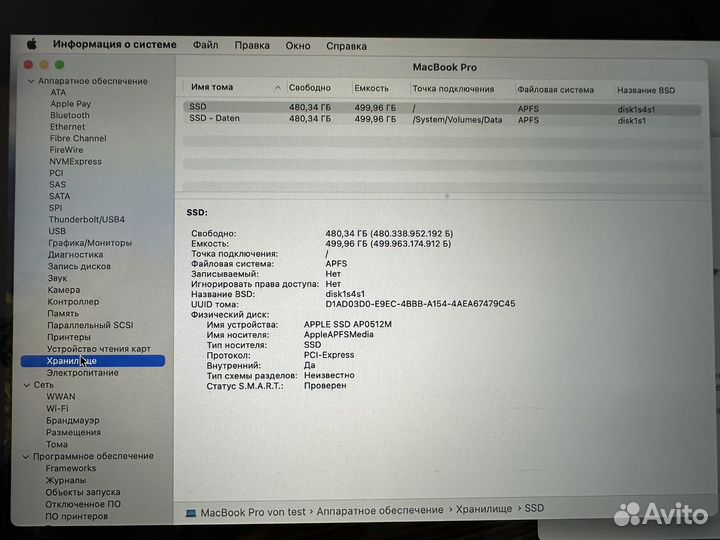Select the SSD volume row
The width and height of the screenshot is (720, 540).
(x=442, y=108)
